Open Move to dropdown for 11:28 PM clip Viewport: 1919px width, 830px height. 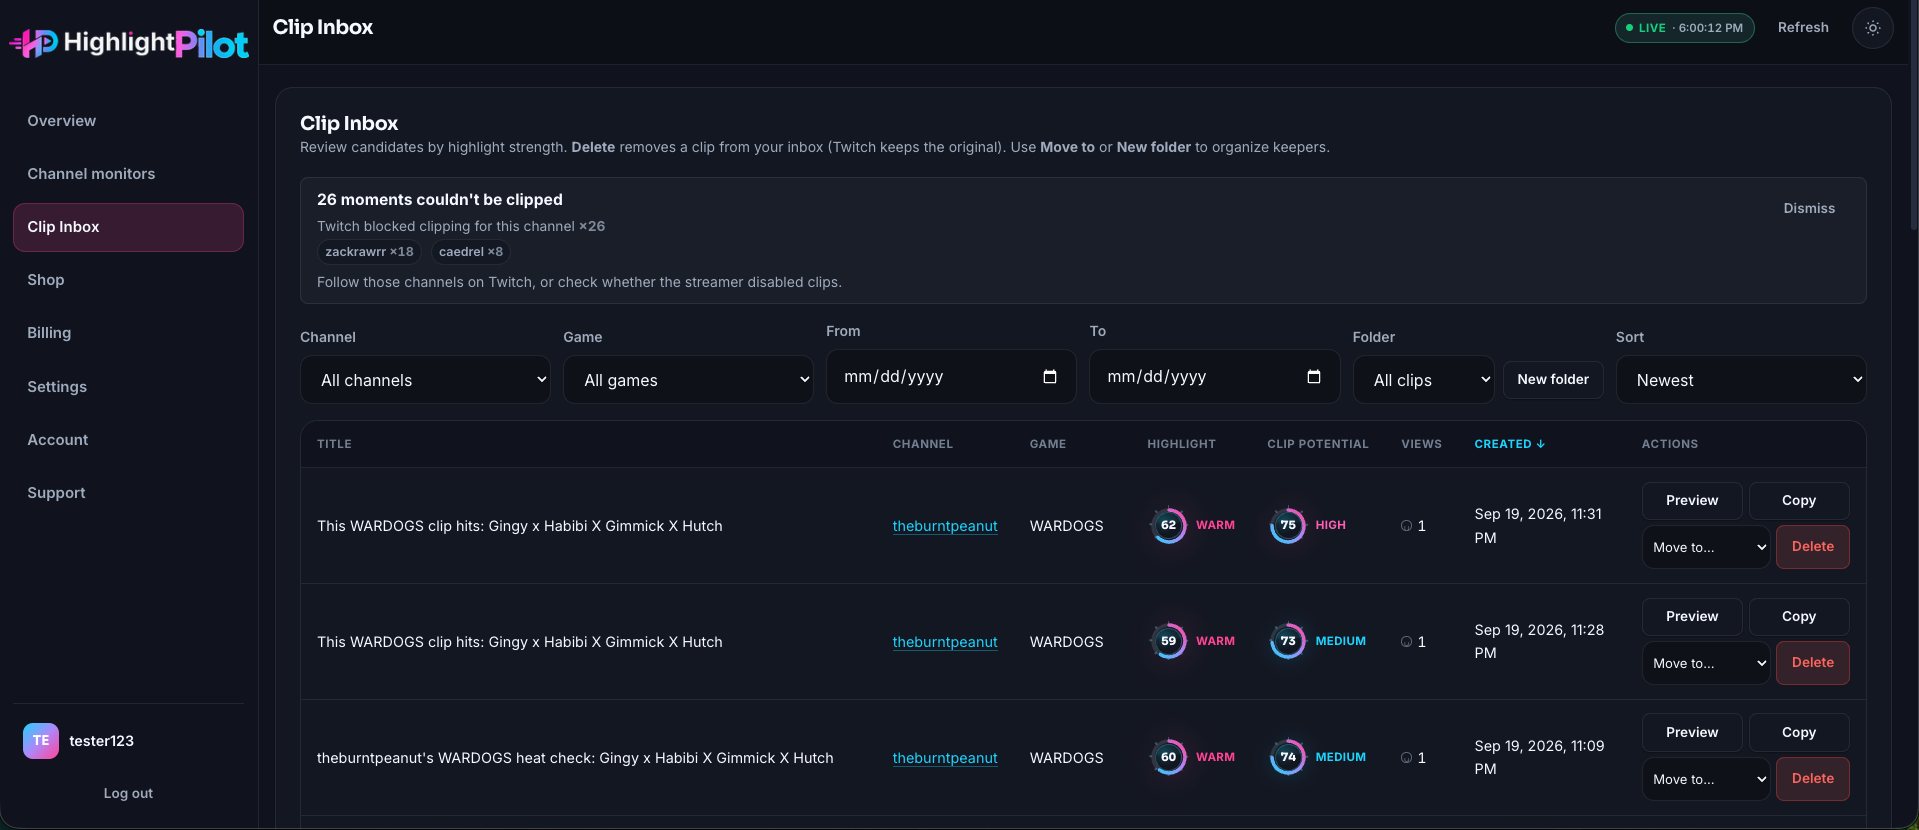click(1705, 663)
